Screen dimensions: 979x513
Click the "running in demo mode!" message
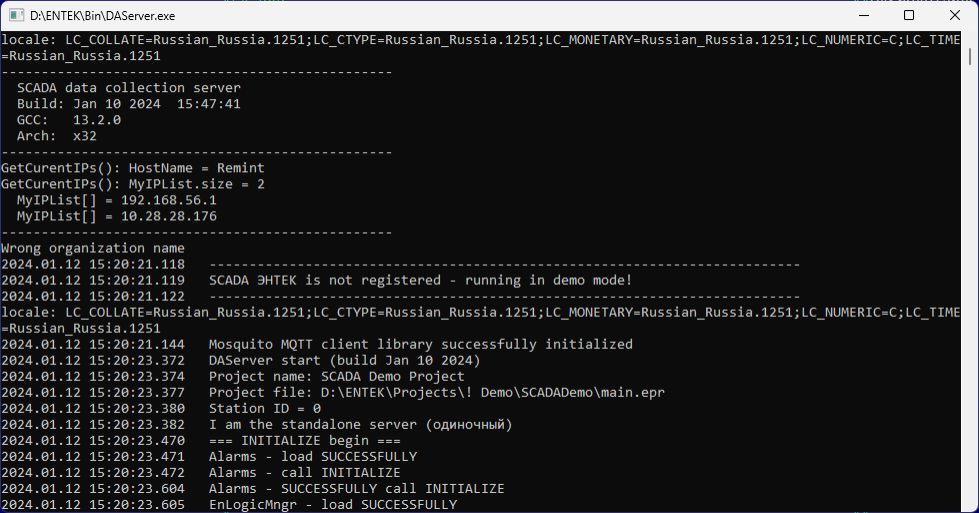(x=541, y=280)
